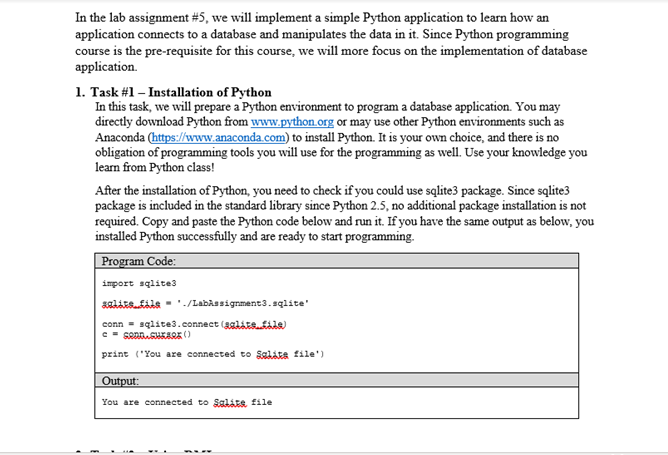Click the paragraph starting 'After the installation'
The height and width of the screenshot is (455, 668).
click(344, 213)
